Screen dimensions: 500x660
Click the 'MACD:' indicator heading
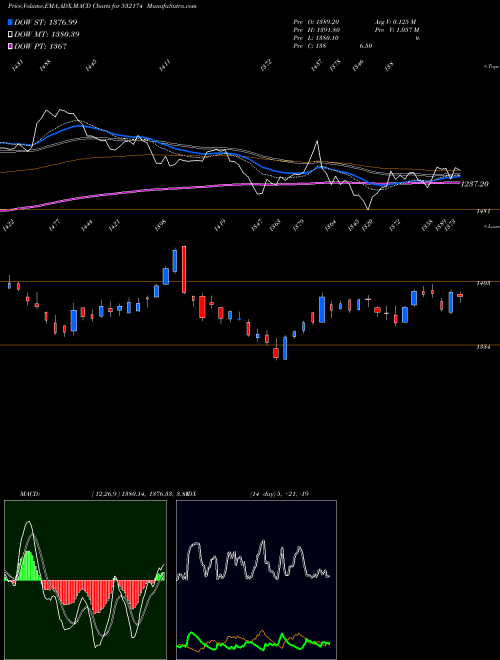coord(30,494)
